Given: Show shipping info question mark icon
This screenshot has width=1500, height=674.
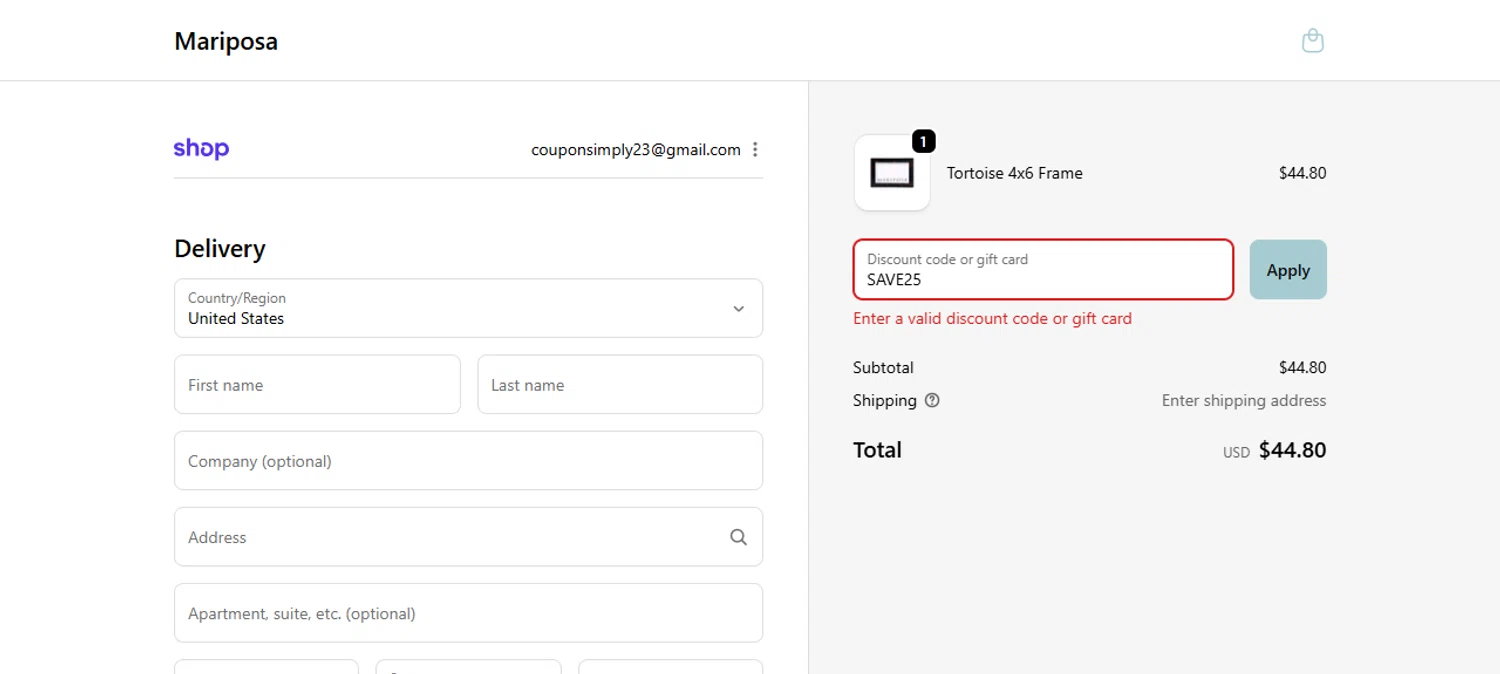Looking at the screenshot, I should (932, 400).
